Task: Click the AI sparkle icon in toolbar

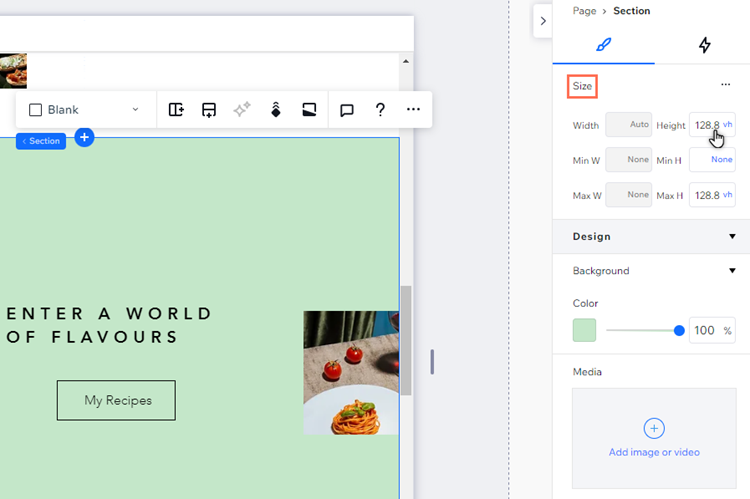Action: point(242,110)
